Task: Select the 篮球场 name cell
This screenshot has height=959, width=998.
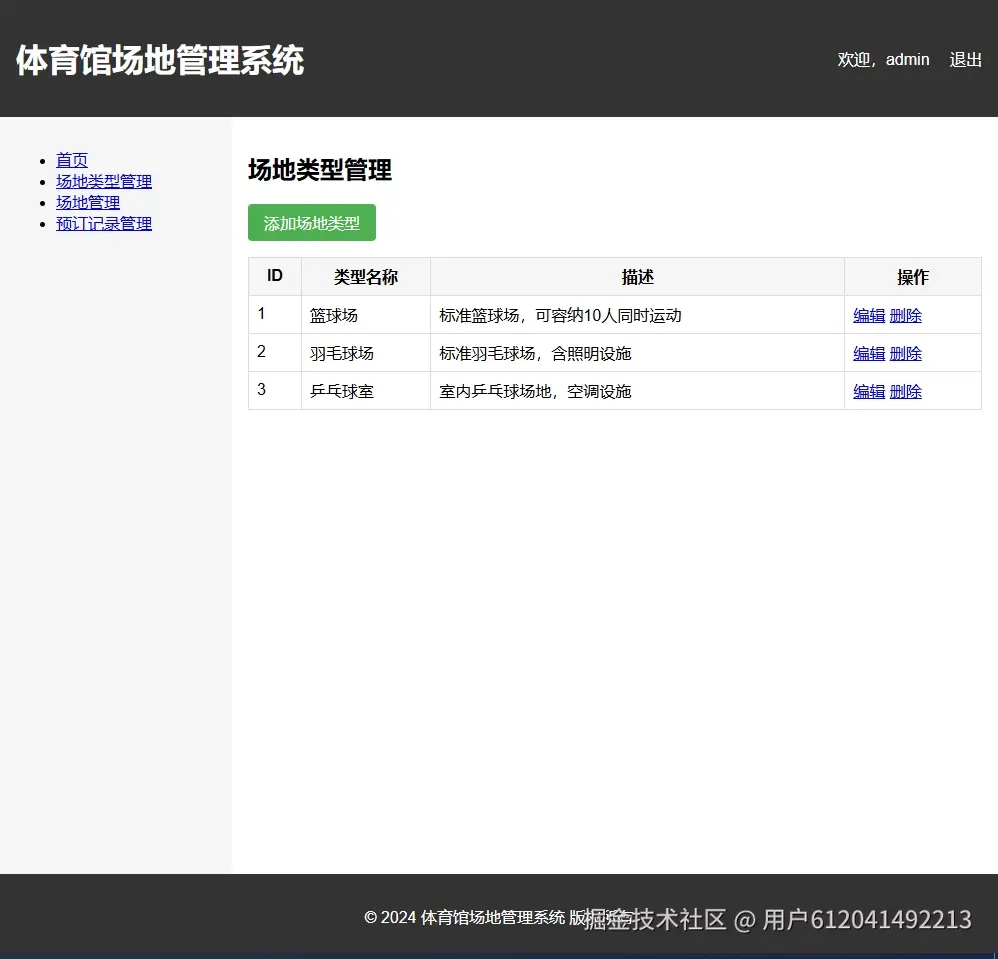Action: 366,315
